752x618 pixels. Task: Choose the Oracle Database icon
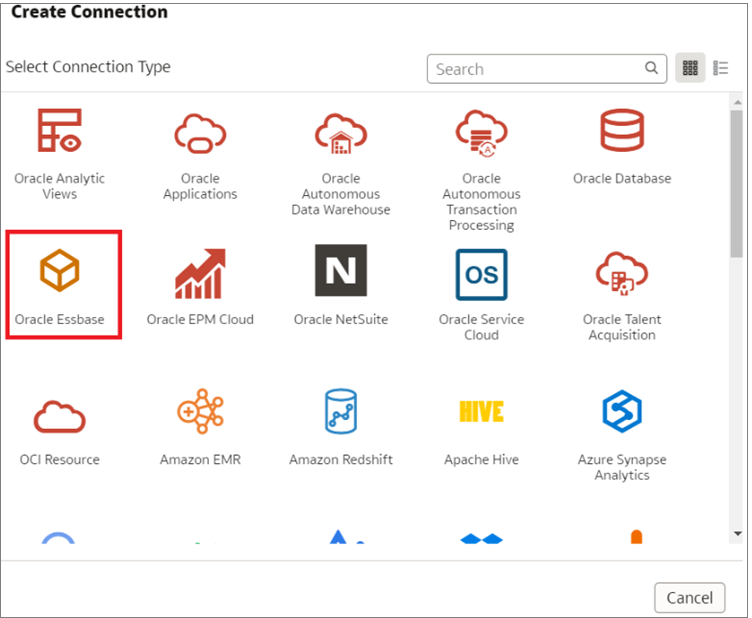622,130
